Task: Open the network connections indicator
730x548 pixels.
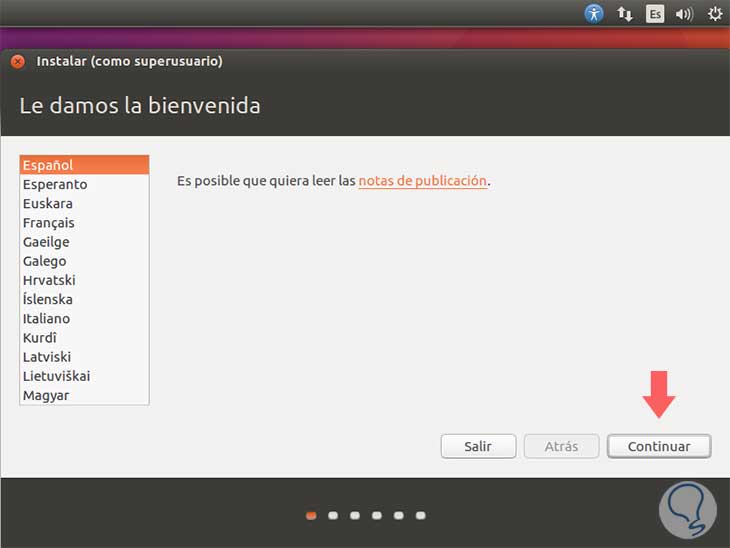Action: tap(624, 14)
